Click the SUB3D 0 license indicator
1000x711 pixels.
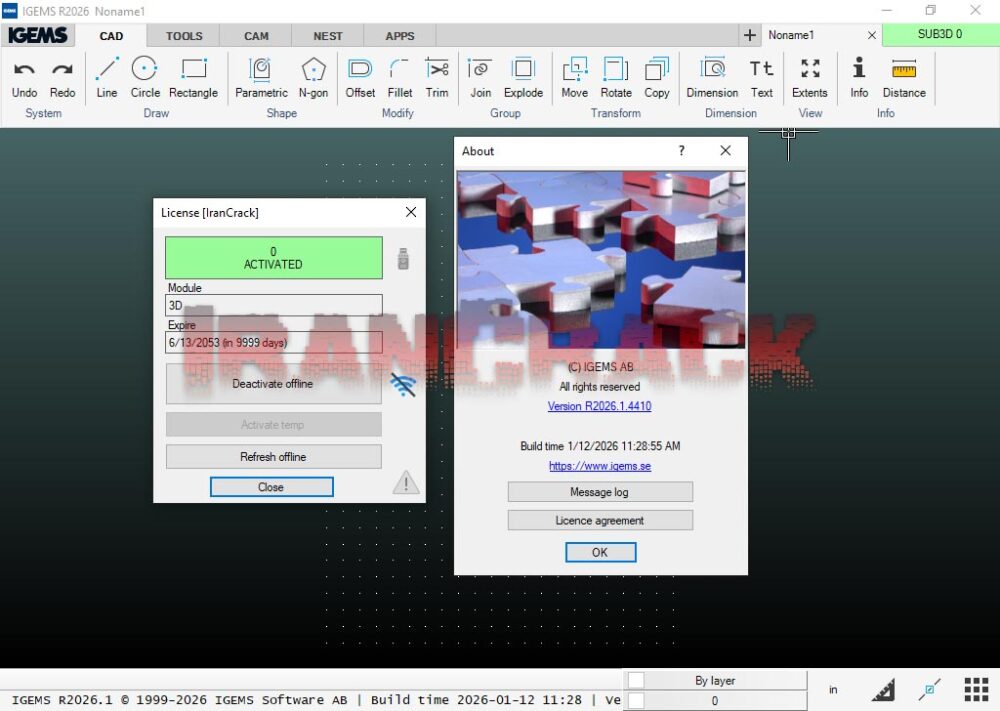939,34
